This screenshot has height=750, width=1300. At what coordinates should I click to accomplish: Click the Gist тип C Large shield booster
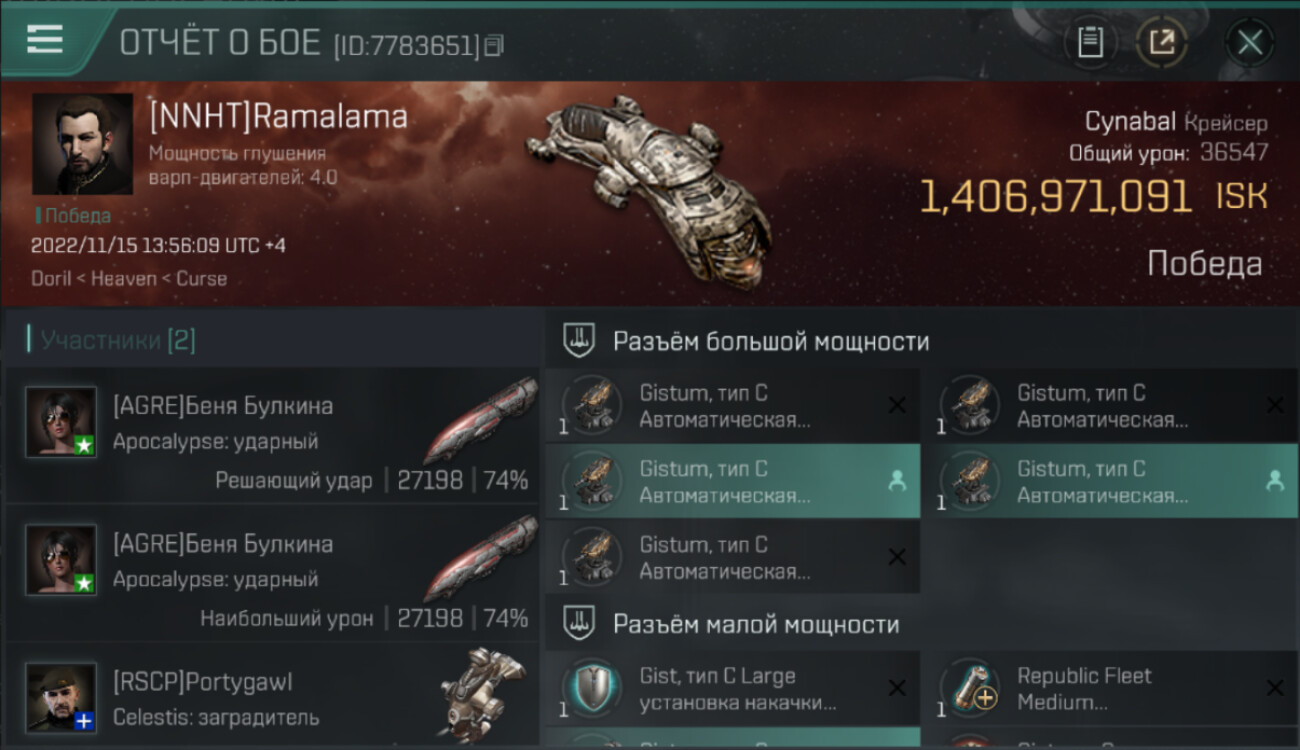pos(733,688)
